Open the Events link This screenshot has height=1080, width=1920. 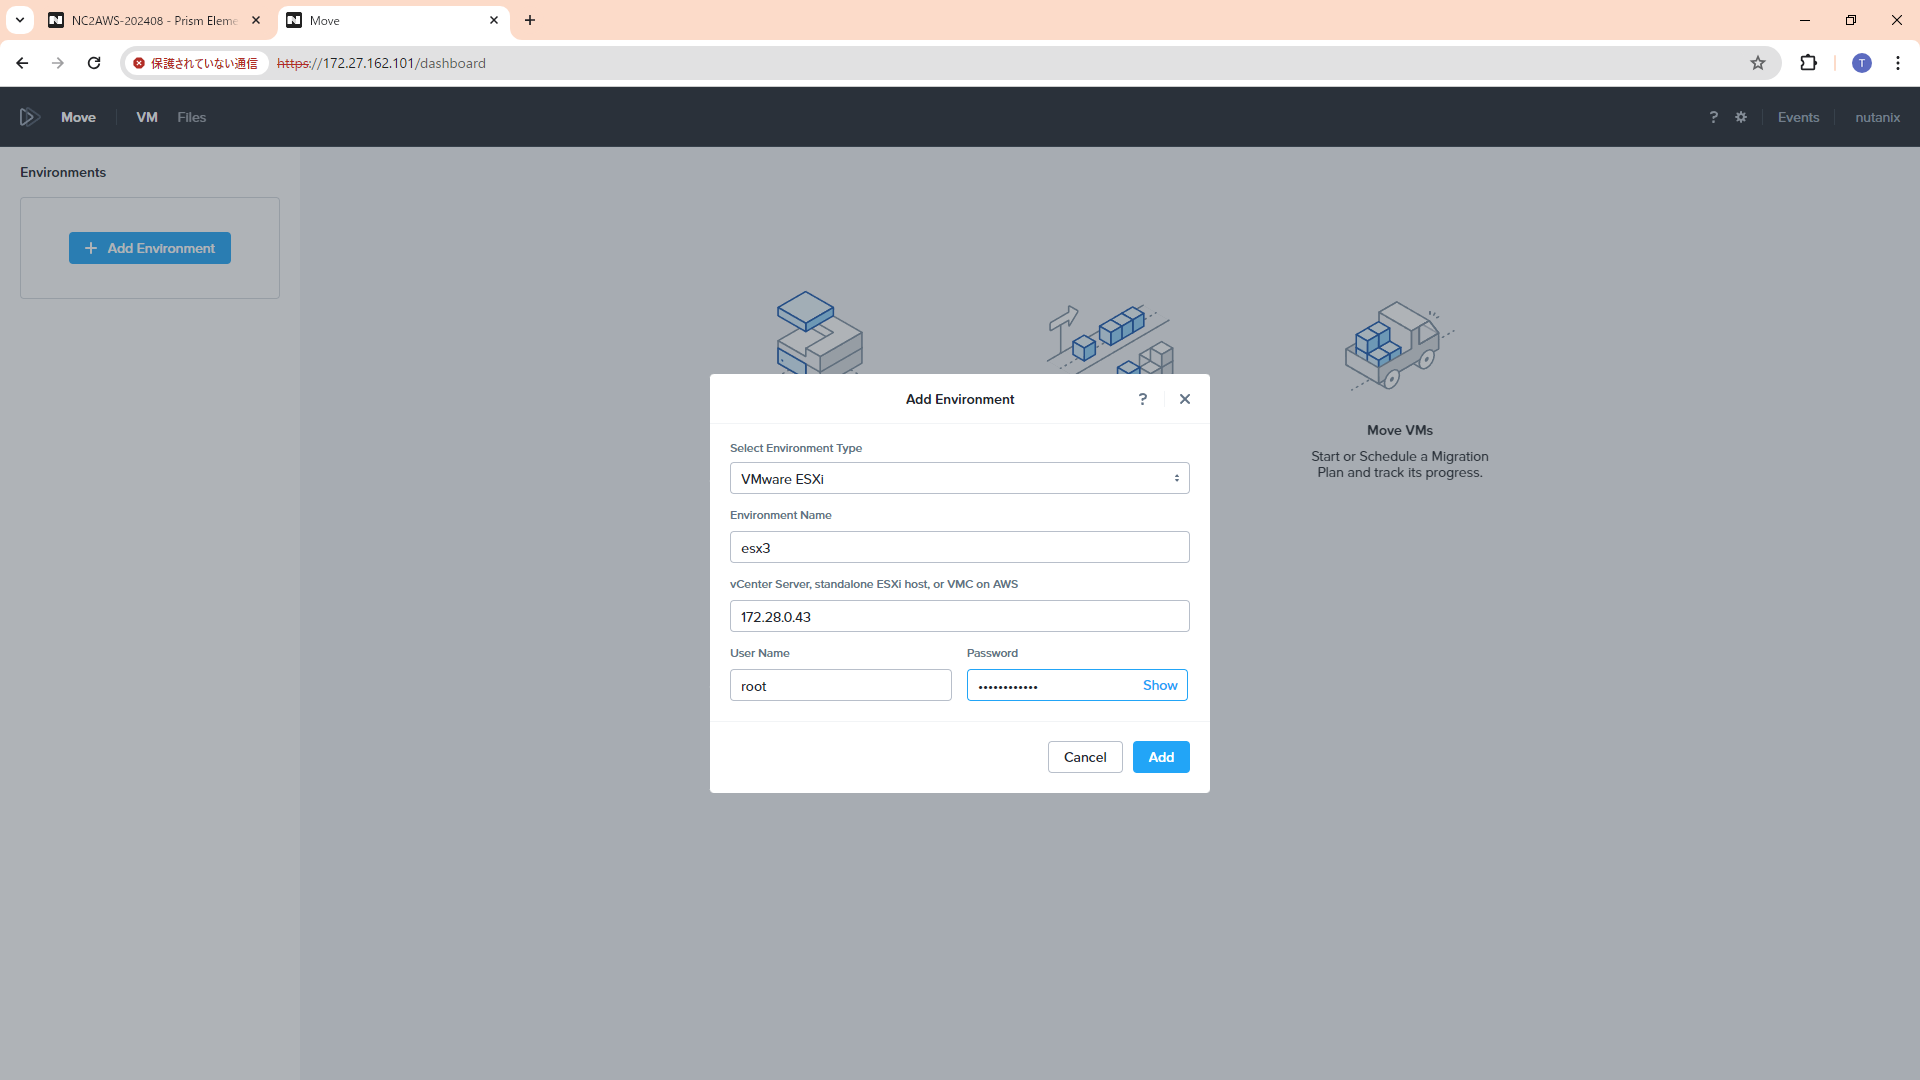(x=1798, y=117)
